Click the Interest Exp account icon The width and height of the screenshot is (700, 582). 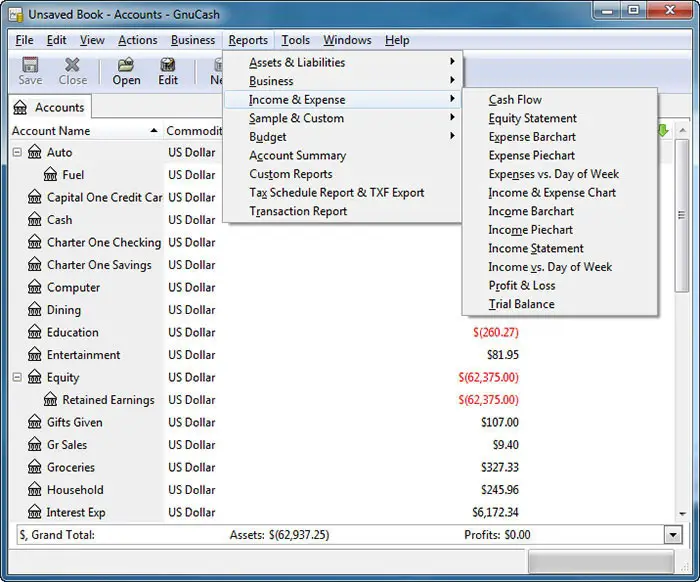pos(35,512)
